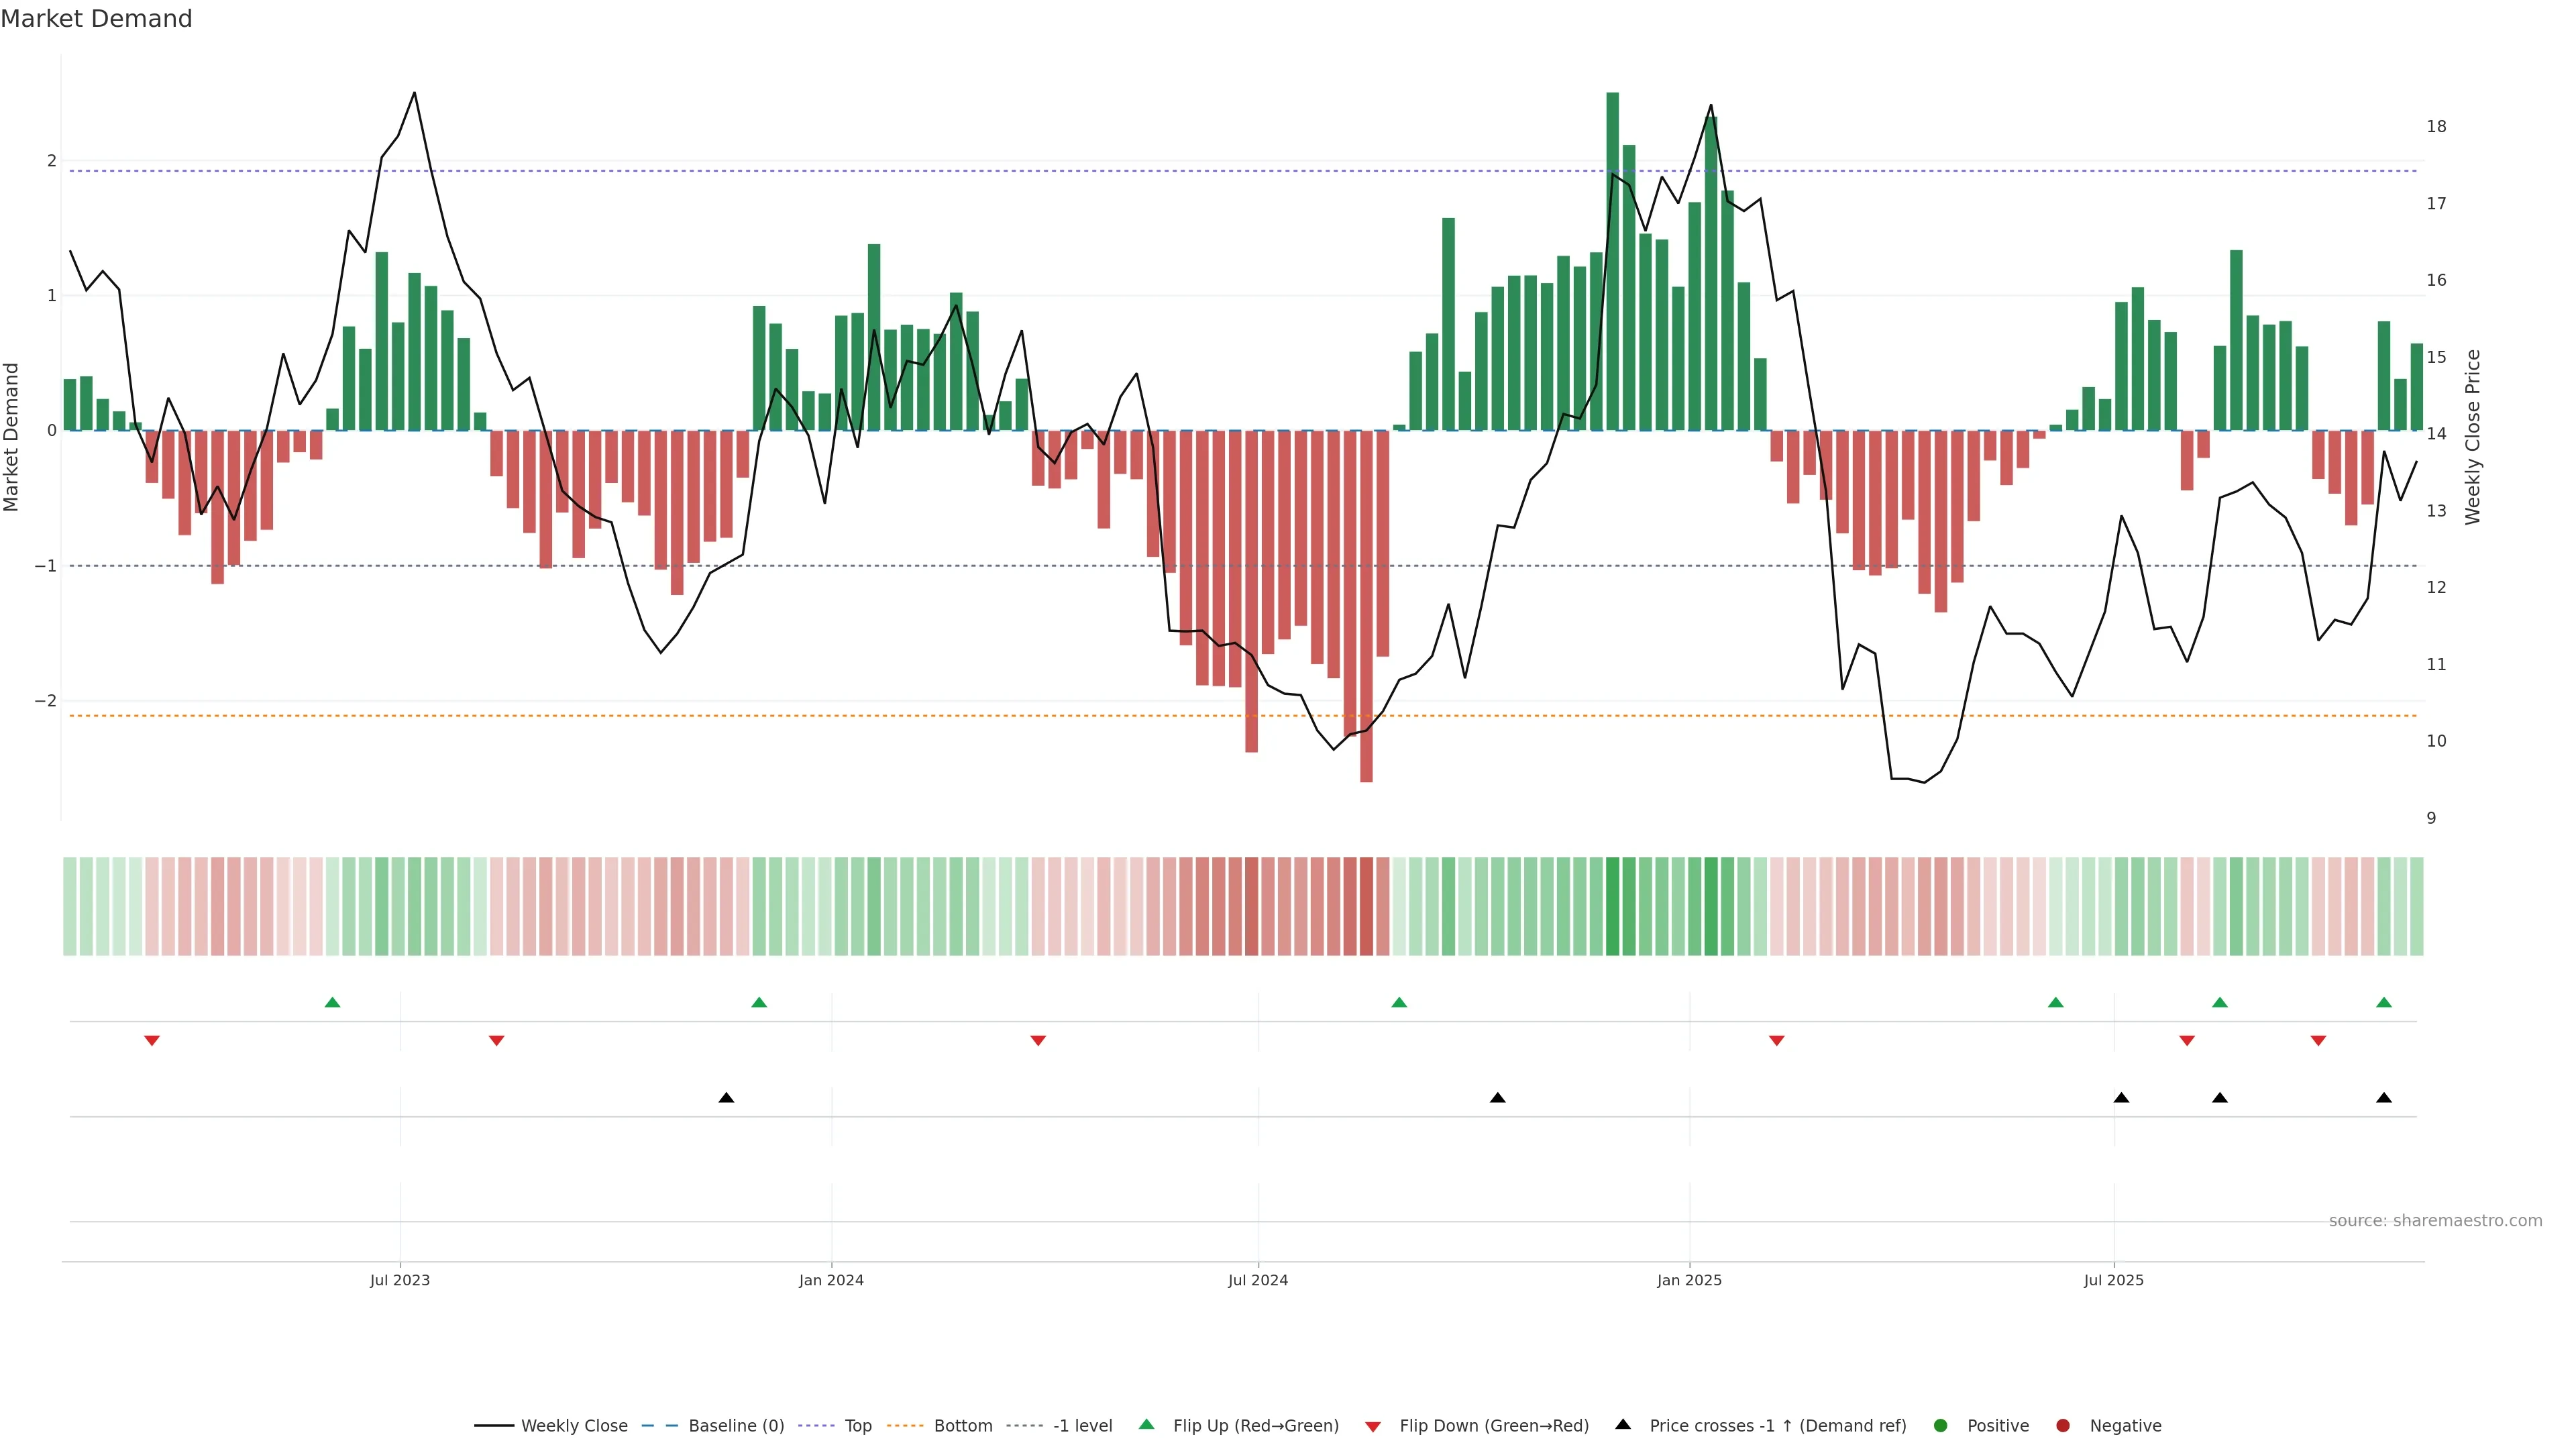Viewport: 2576px width, 1449px height.
Task: Click the green Positive legend dot
Action: (x=1941, y=1426)
